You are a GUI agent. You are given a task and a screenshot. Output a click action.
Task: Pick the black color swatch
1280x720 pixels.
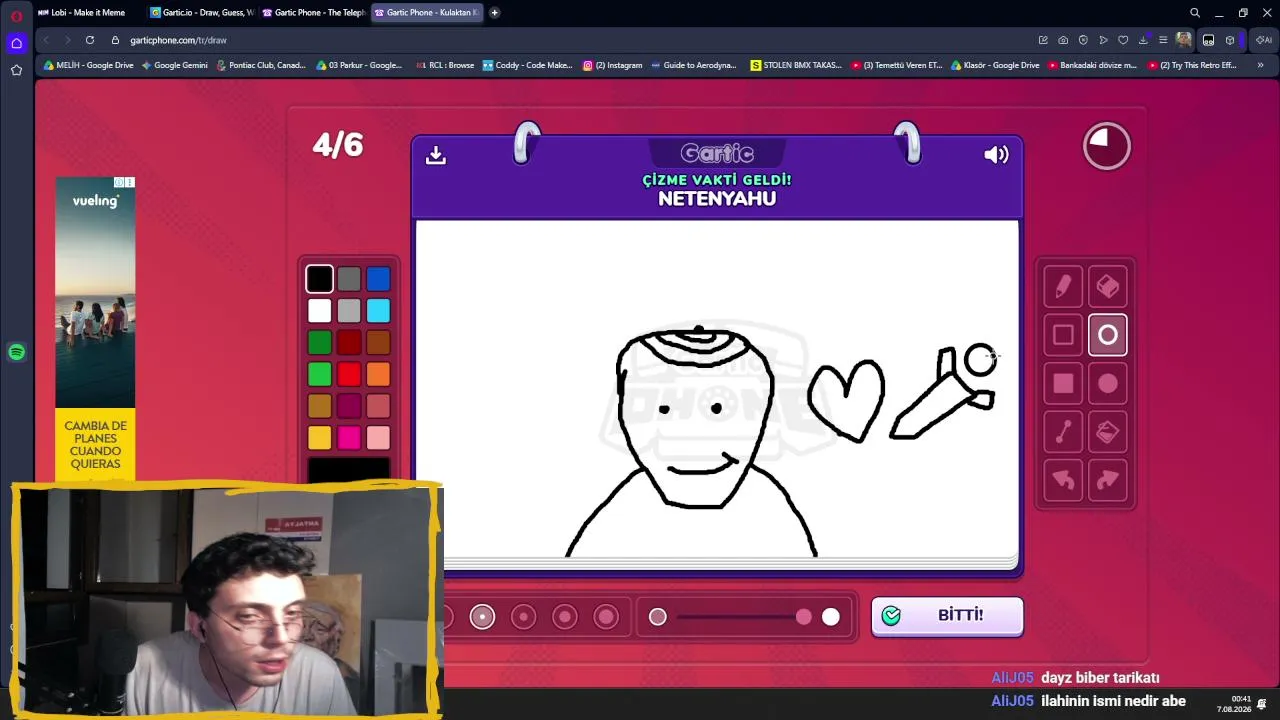click(319, 279)
